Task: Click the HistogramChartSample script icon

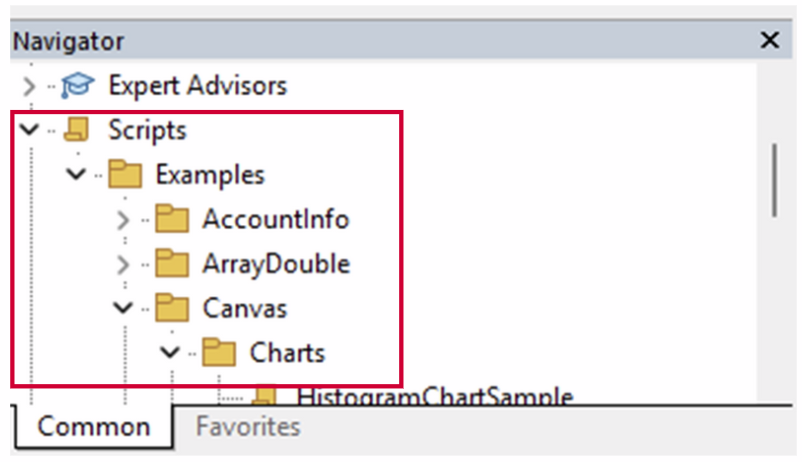Action: point(266,396)
